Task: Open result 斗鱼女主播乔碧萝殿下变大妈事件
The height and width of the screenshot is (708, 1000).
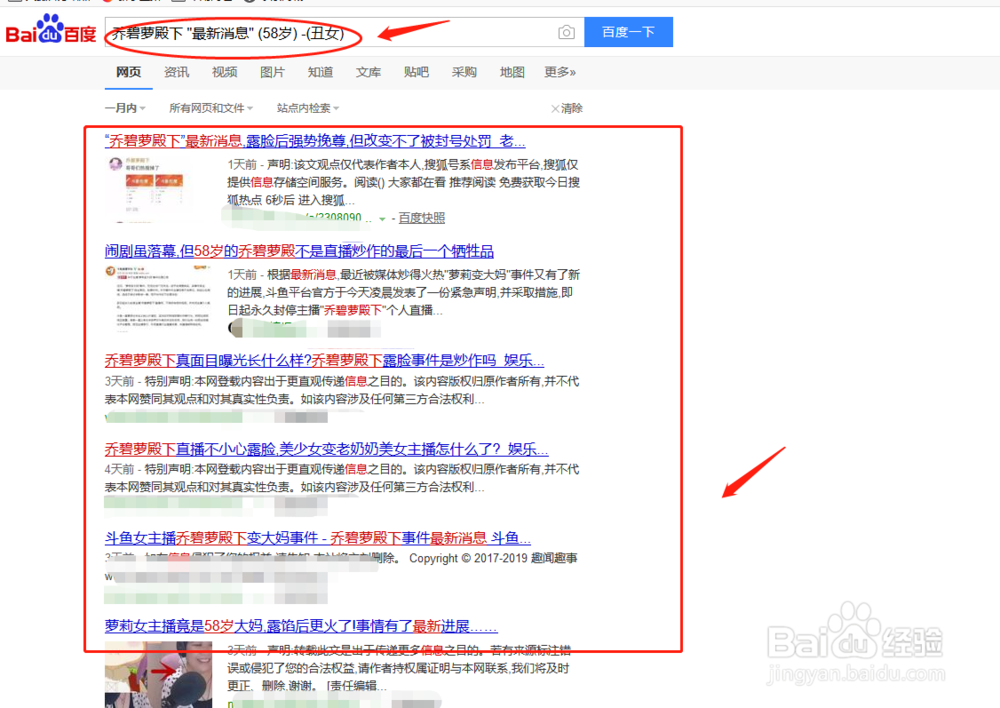Action: pos(318,538)
